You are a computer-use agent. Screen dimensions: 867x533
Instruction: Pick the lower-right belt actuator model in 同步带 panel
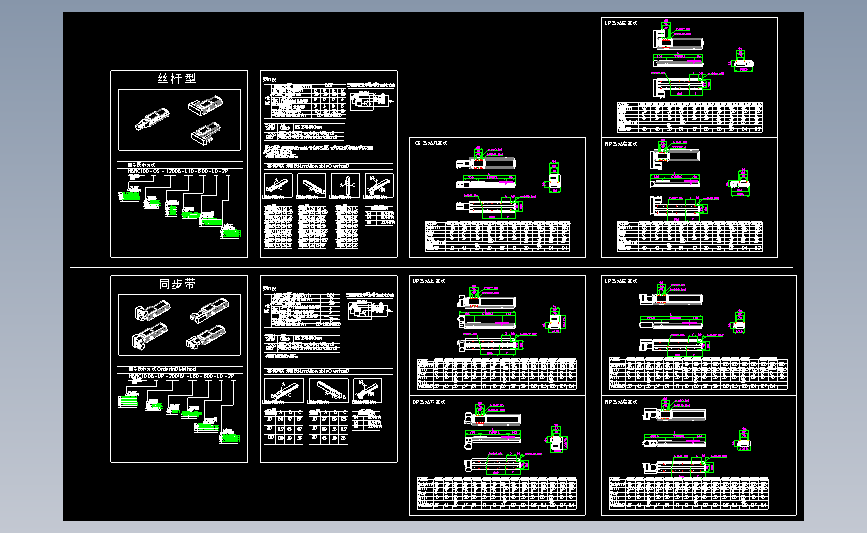tap(206, 337)
